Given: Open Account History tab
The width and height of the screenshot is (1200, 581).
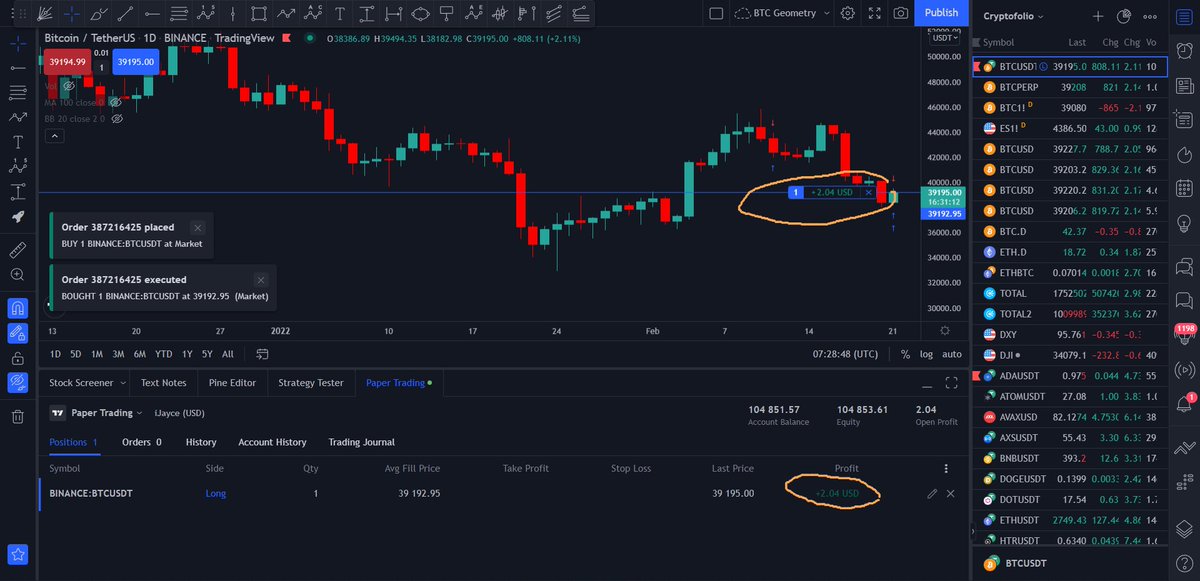Looking at the screenshot, I should [272, 442].
